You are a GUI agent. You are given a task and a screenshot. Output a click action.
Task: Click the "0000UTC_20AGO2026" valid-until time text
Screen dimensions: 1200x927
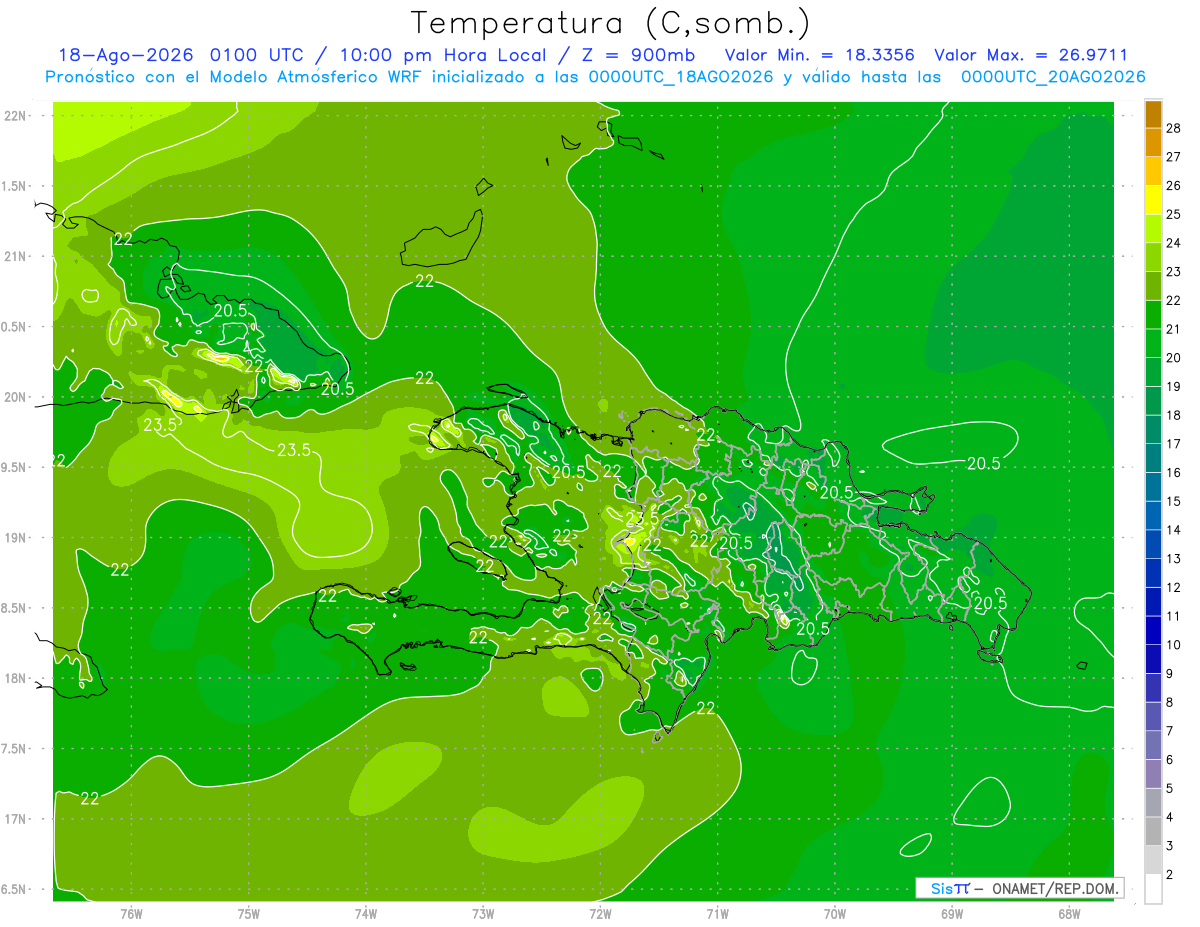pos(1053,77)
